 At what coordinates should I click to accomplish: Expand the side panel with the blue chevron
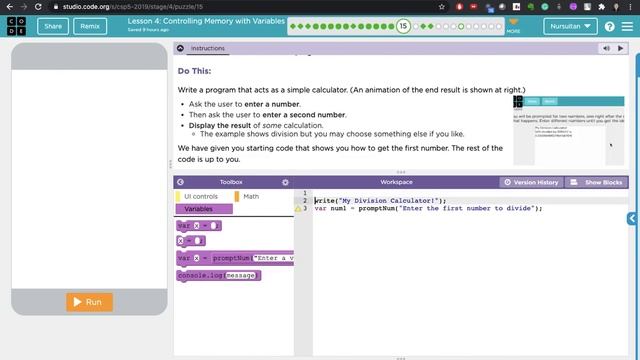coord(632,219)
